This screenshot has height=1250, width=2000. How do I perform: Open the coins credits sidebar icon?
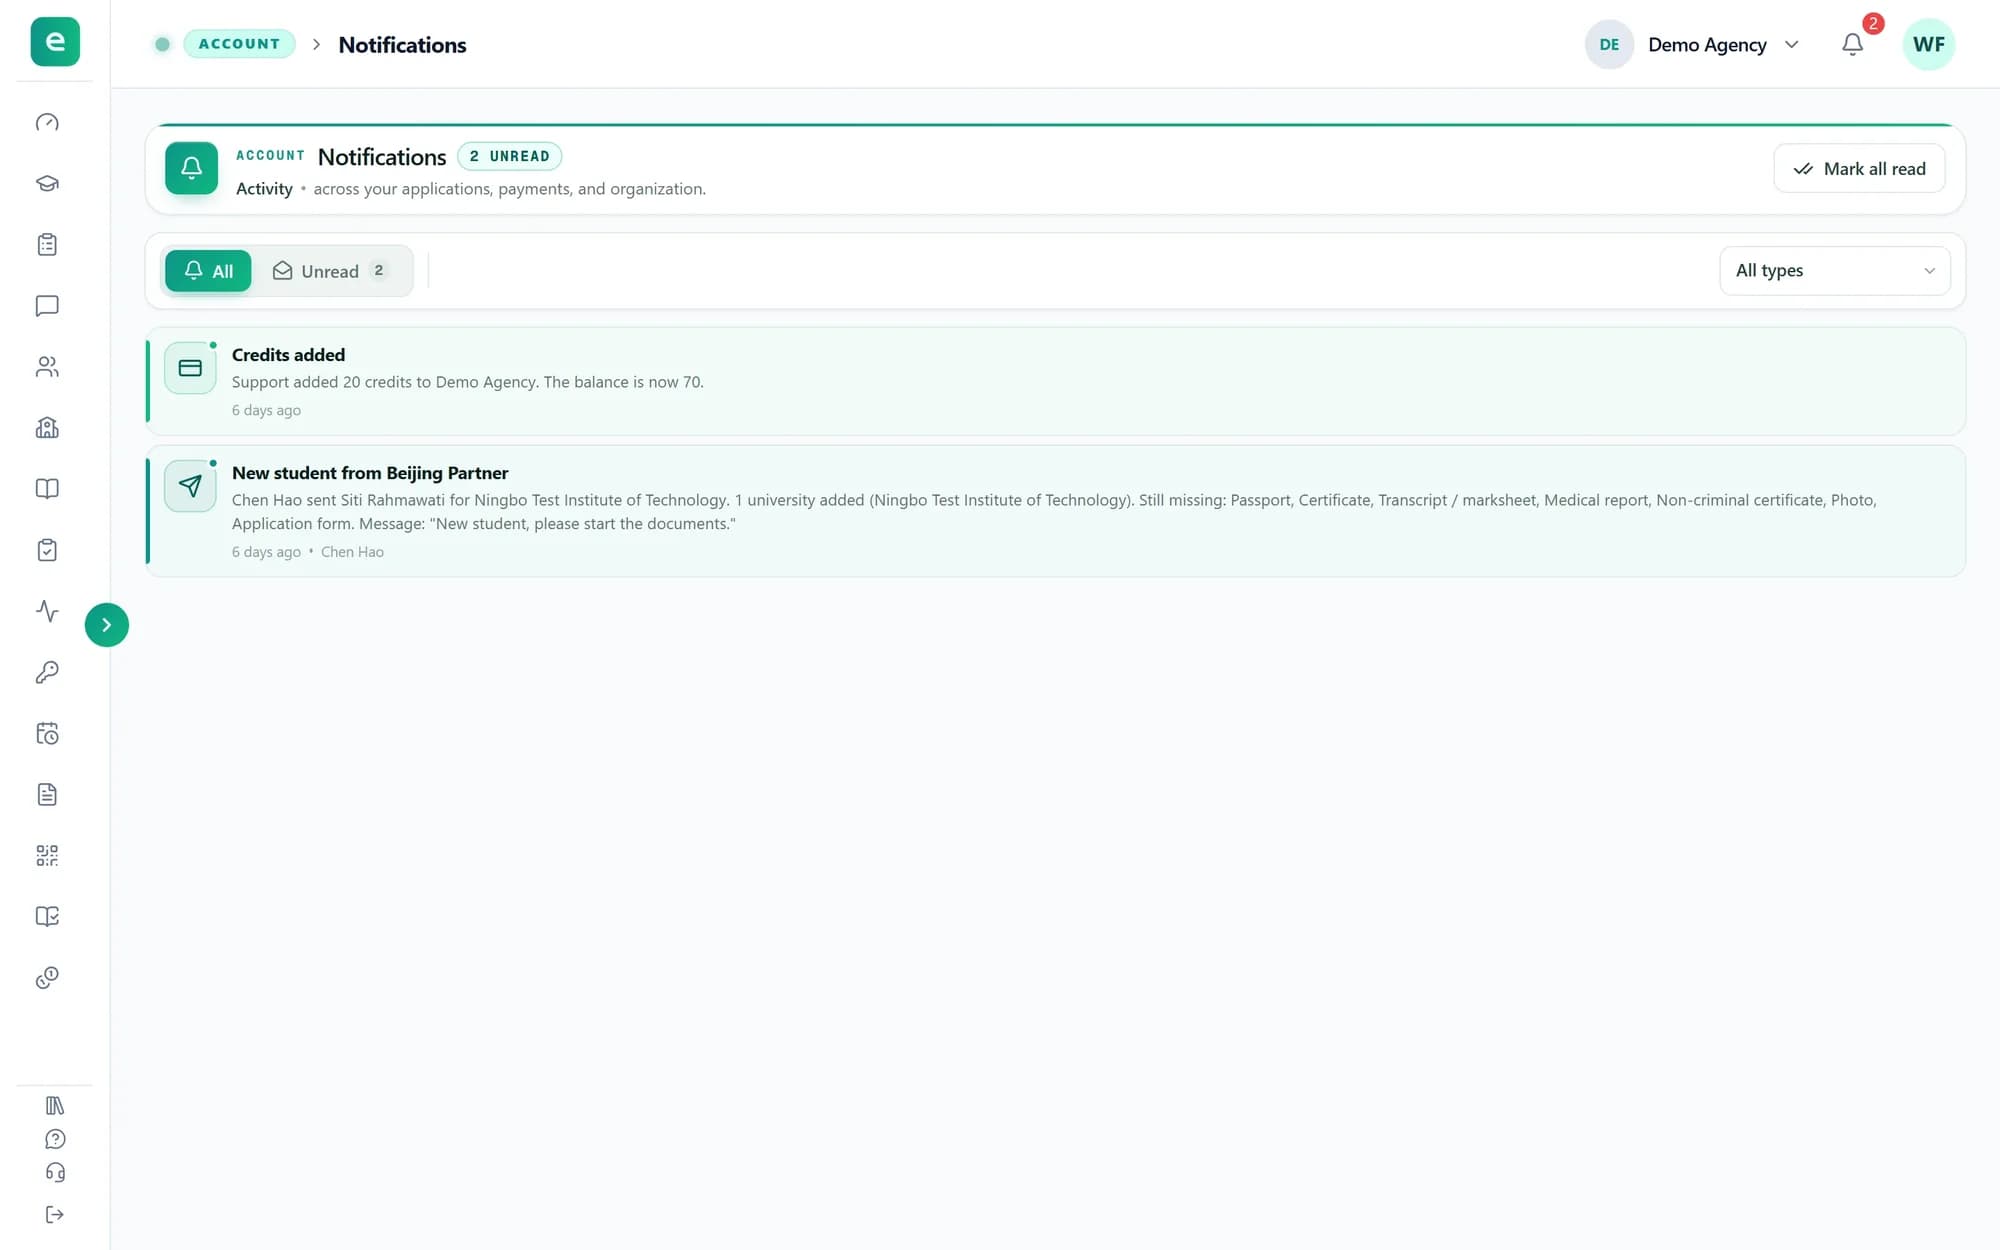(47, 978)
